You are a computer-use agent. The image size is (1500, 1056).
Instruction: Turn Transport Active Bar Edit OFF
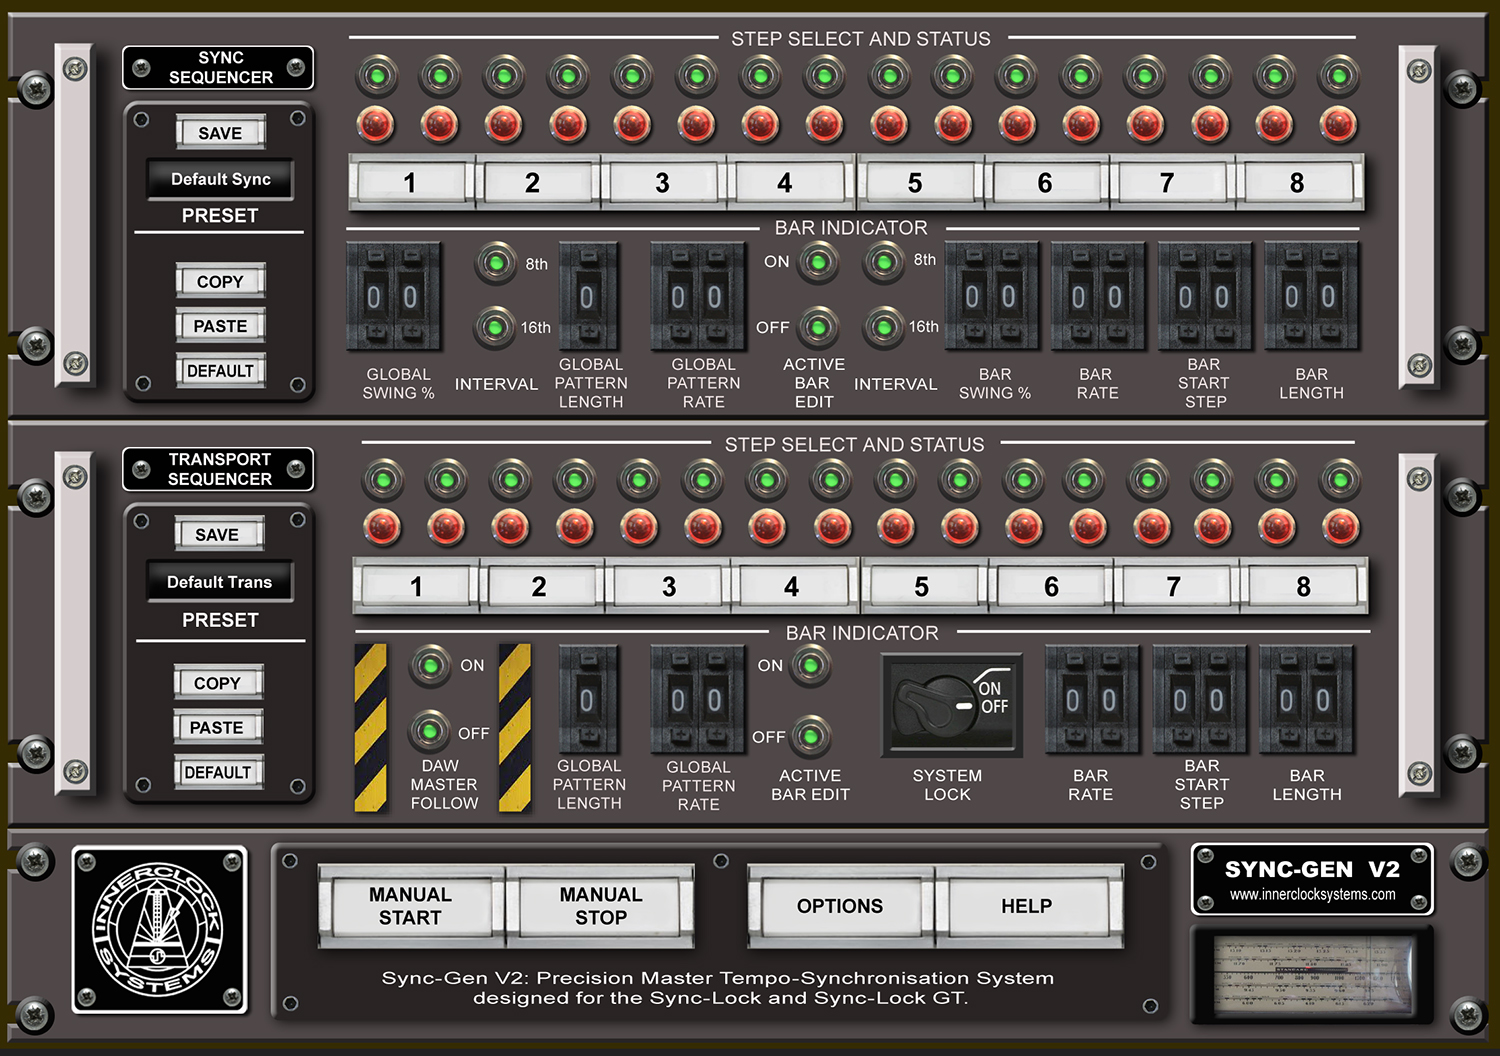click(811, 737)
